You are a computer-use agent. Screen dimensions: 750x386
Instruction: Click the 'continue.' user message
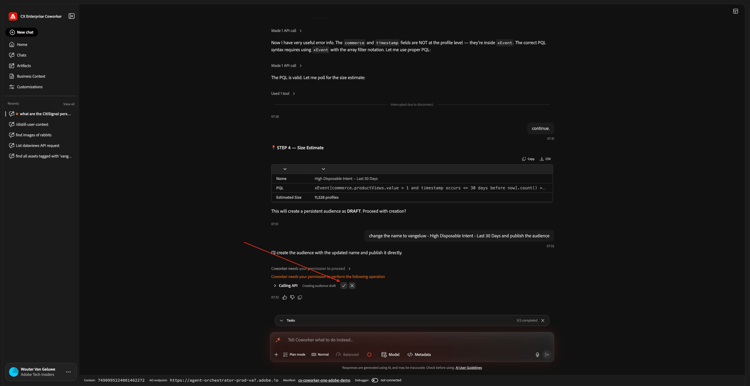tap(541, 128)
